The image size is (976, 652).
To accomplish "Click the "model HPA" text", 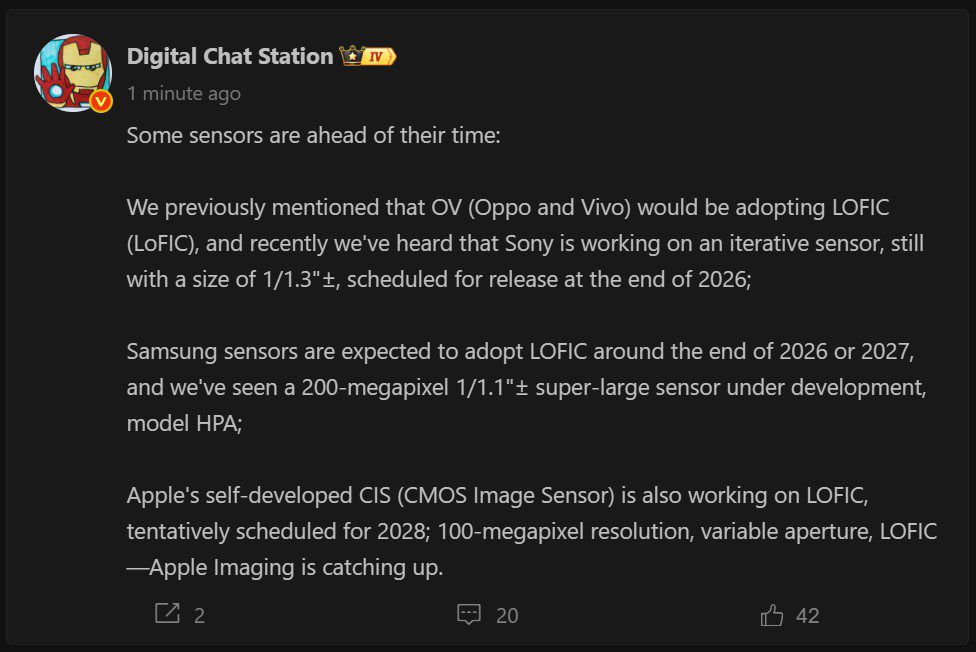I will pyautogui.click(x=184, y=423).
